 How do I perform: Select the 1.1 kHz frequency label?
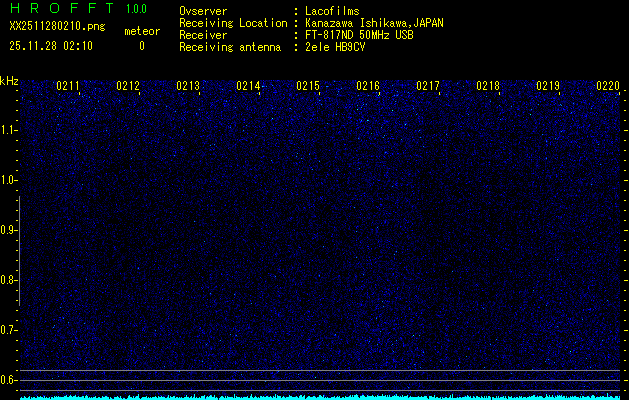click(x=9, y=130)
